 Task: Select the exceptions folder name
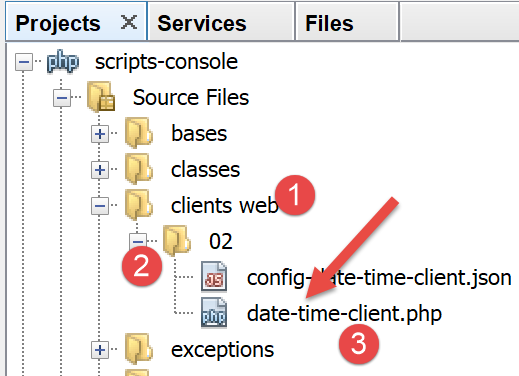pyautogui.click(x=222, y=350)
